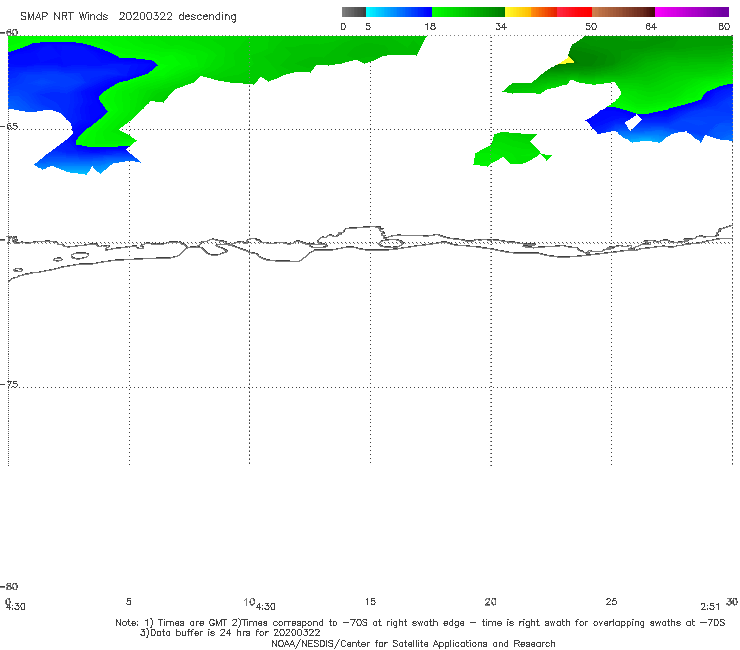Click the yellow-orange segment of the color bar
This screenshot has width=740, height=650.
pyautogui.click(x=530, y=12)
